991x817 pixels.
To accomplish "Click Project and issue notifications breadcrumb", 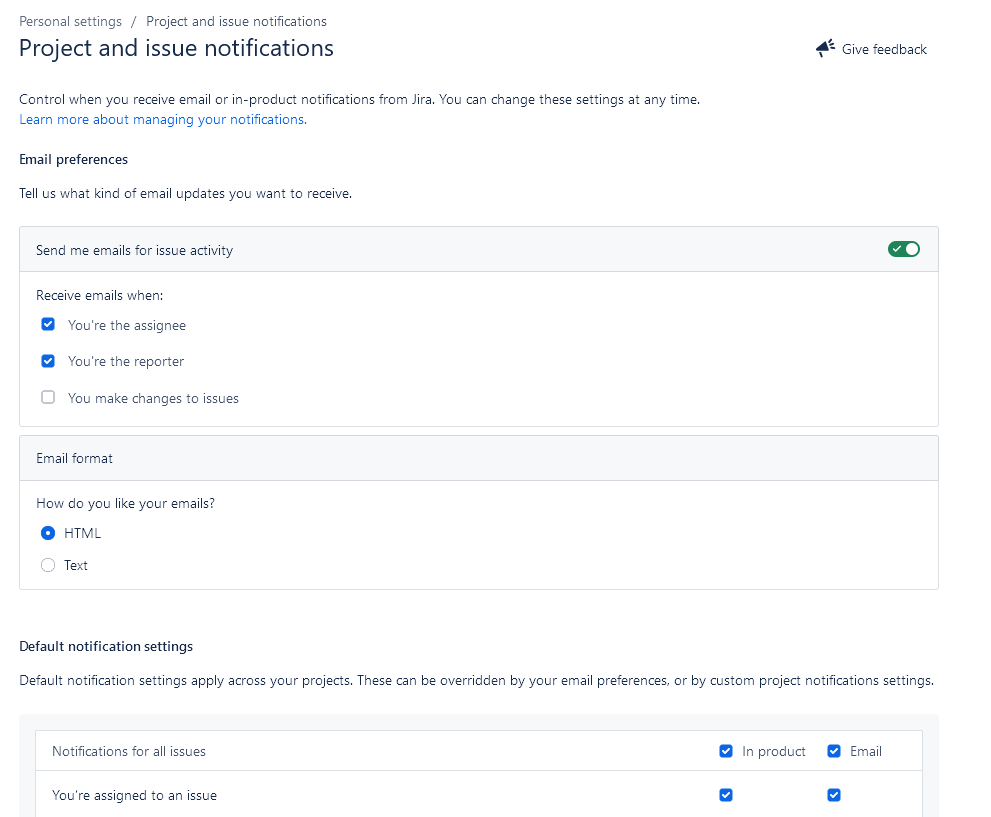I will pyautogui.click(x=236, y=21).
